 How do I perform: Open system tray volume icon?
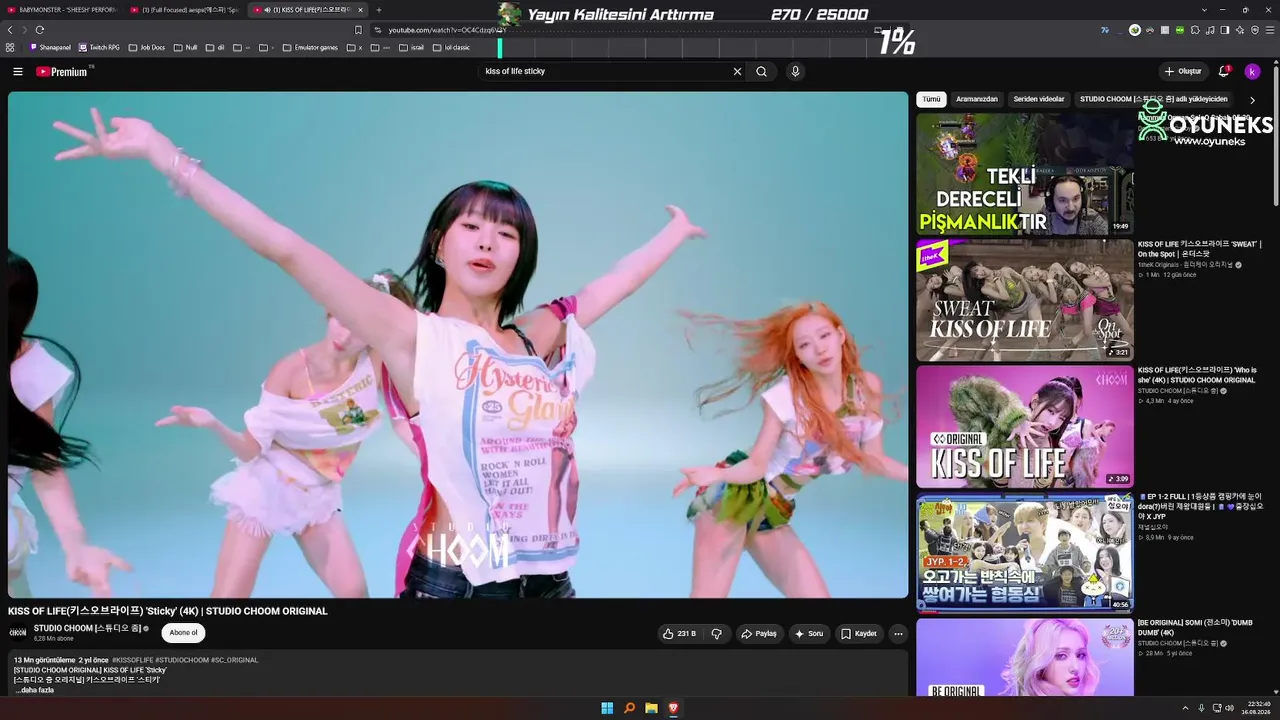click(1230, 708)
